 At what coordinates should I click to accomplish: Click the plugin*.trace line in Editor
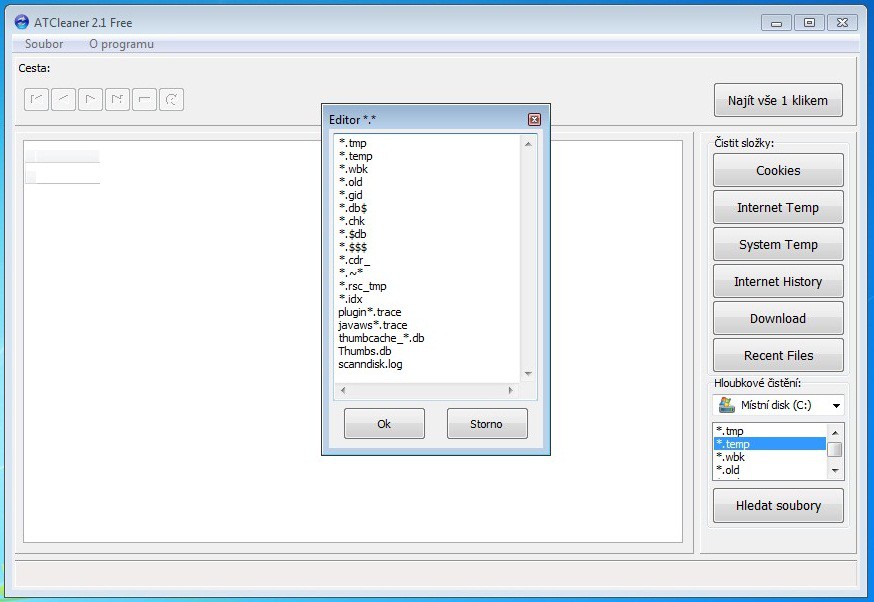tap(370, 312)
